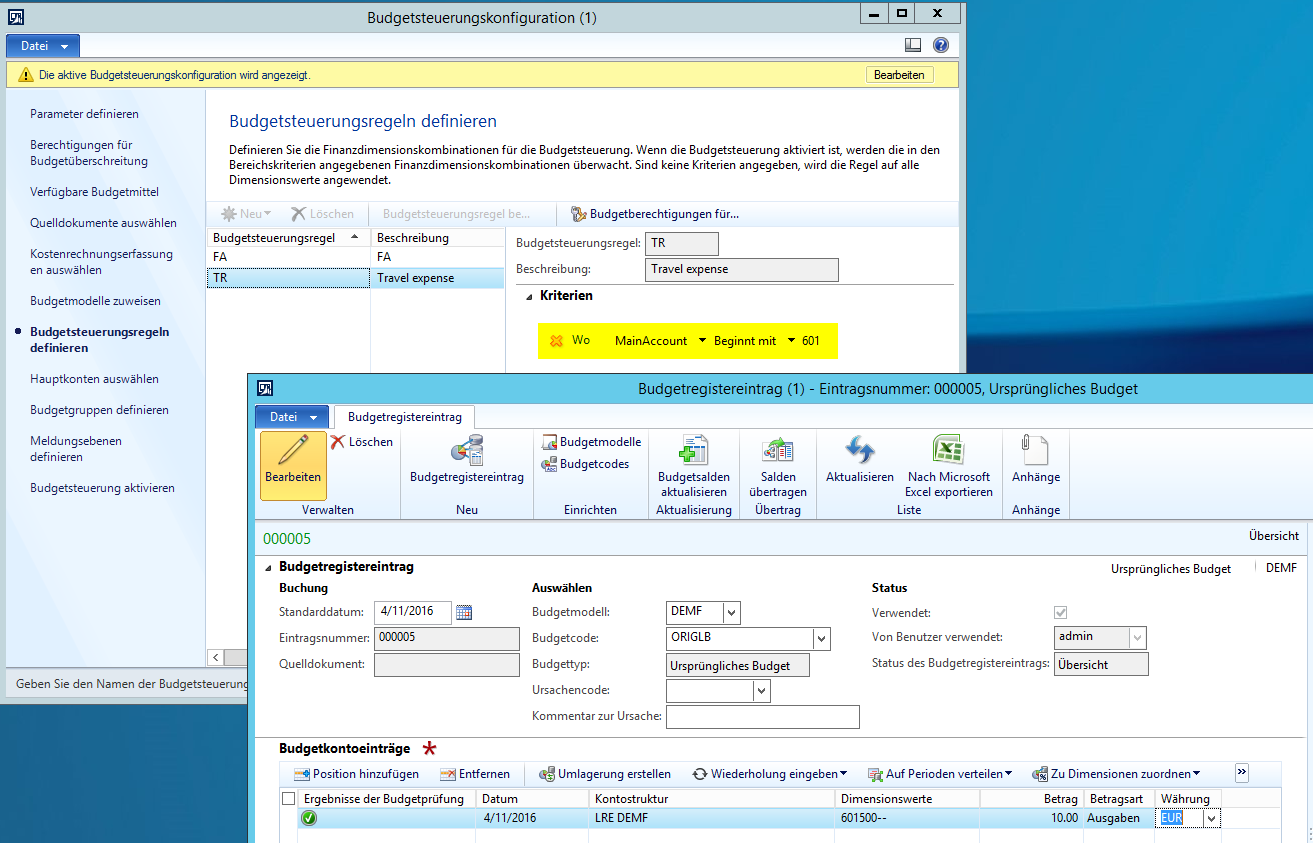Select the Budgetregistereintrag ribbon tab
The height and width of the screenshot is (843, 1313).
pyautogui.click(x=404, y=417)
